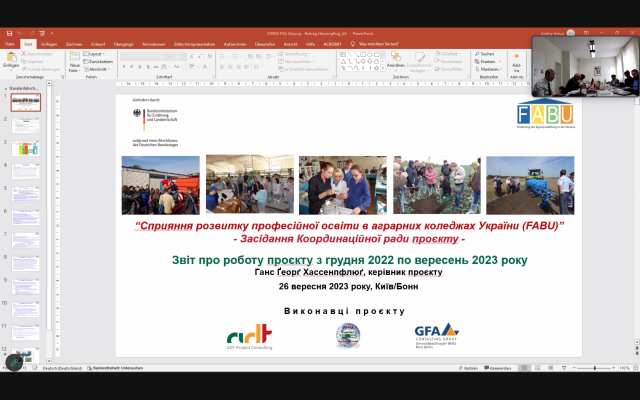Viewport: 640px width, 400px height.
Task: Switch to the Bildschirmpräsentation tab
Action: tap(194, 44)
